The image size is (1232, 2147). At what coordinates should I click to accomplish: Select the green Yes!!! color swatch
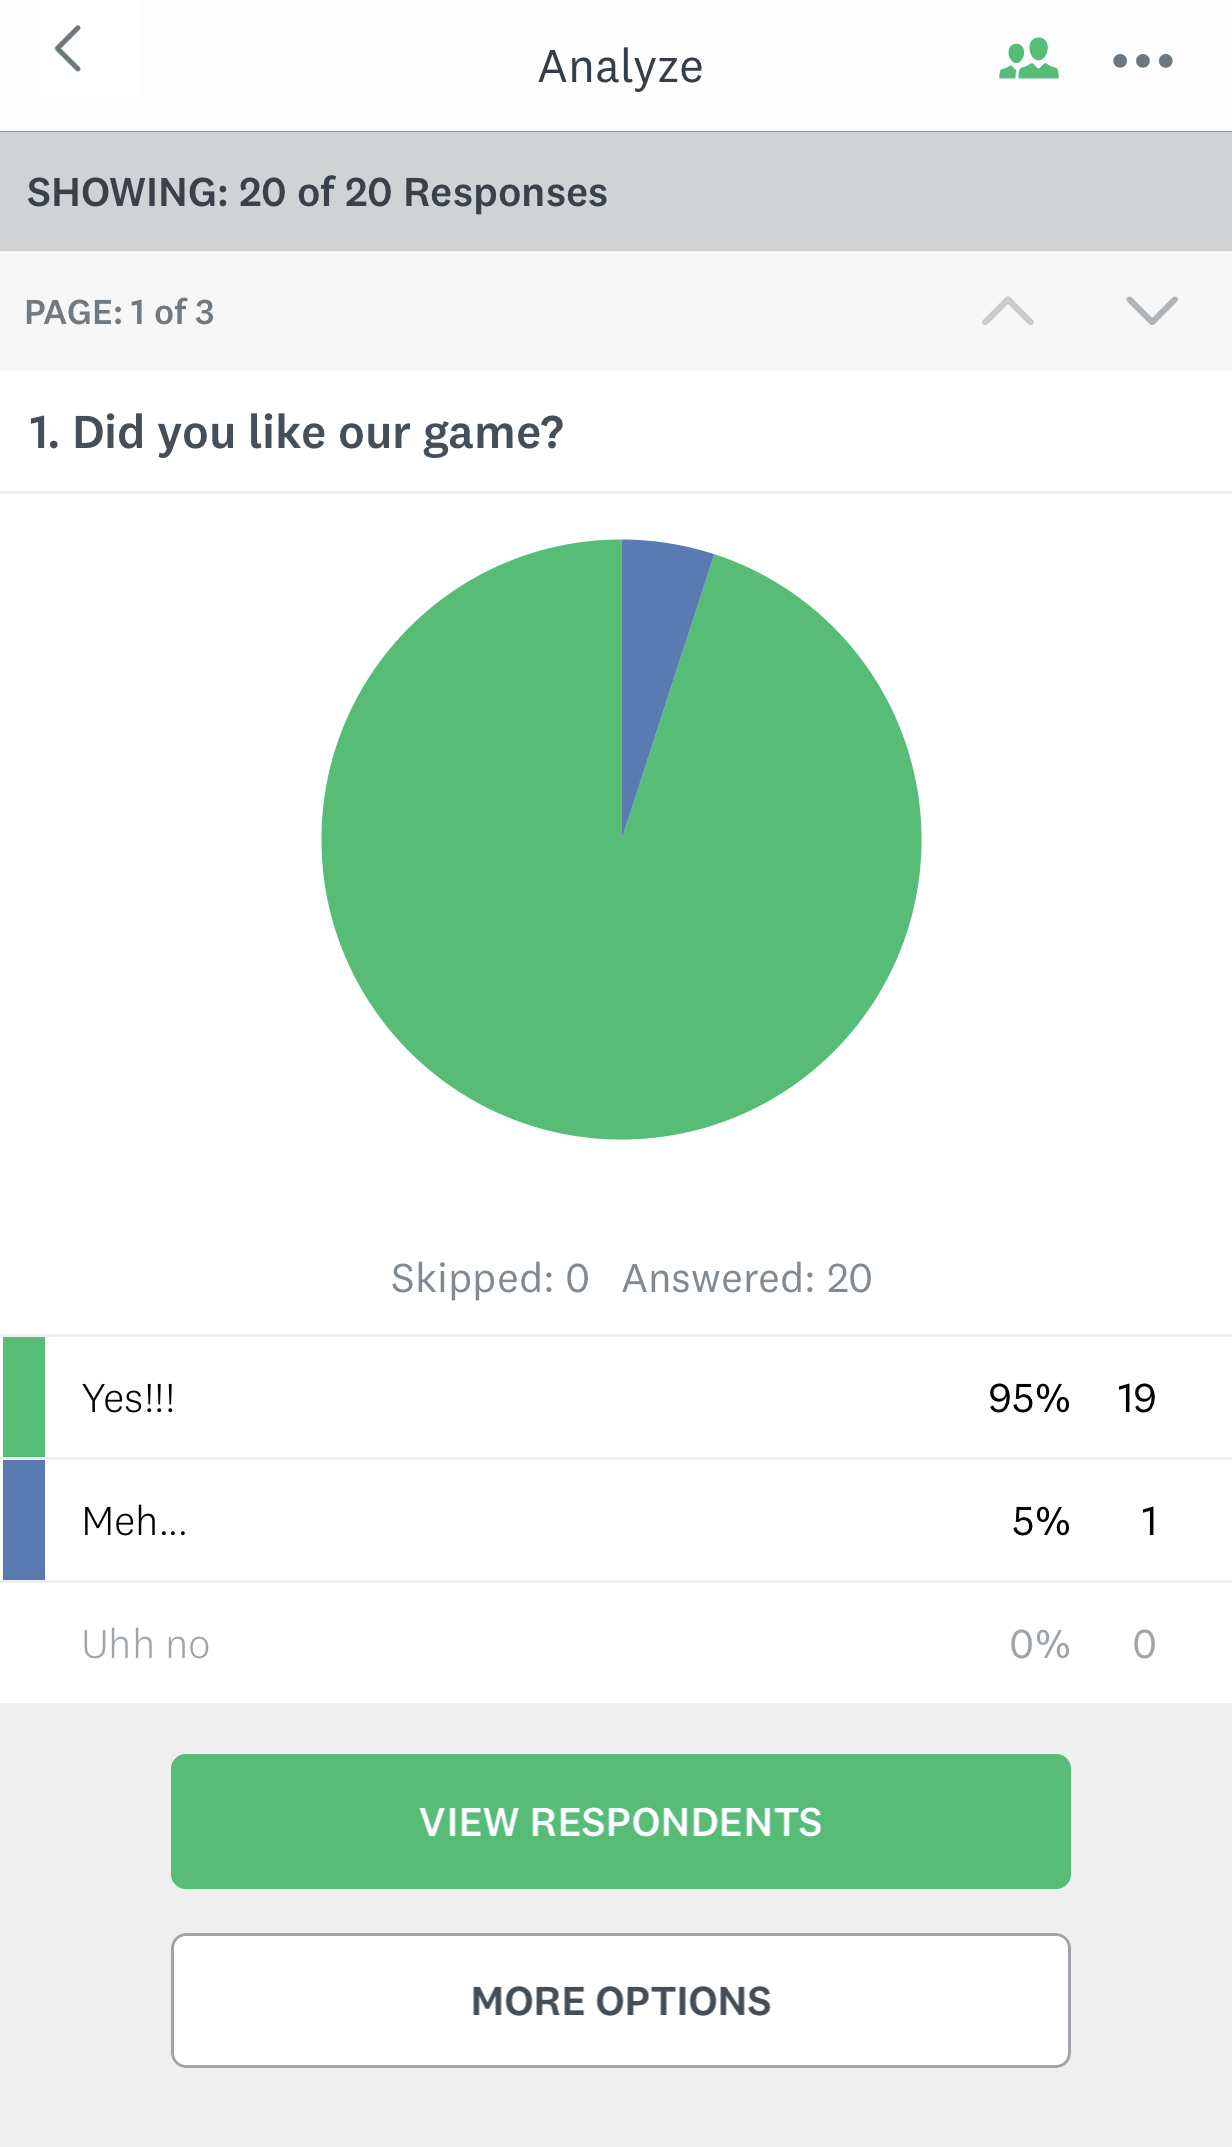[x=24, y=1397]
